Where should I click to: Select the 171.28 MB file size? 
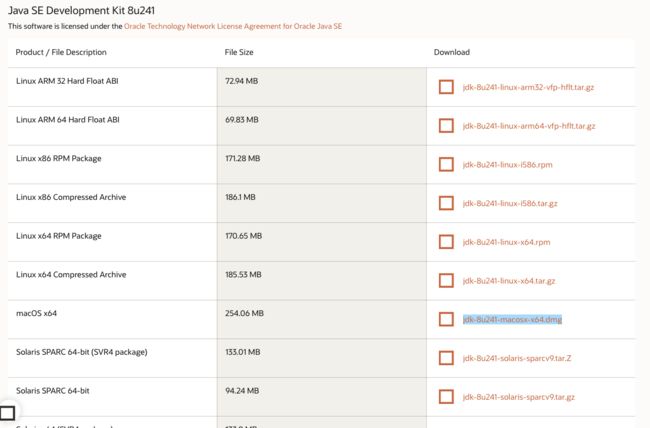[x=243, y=158]
